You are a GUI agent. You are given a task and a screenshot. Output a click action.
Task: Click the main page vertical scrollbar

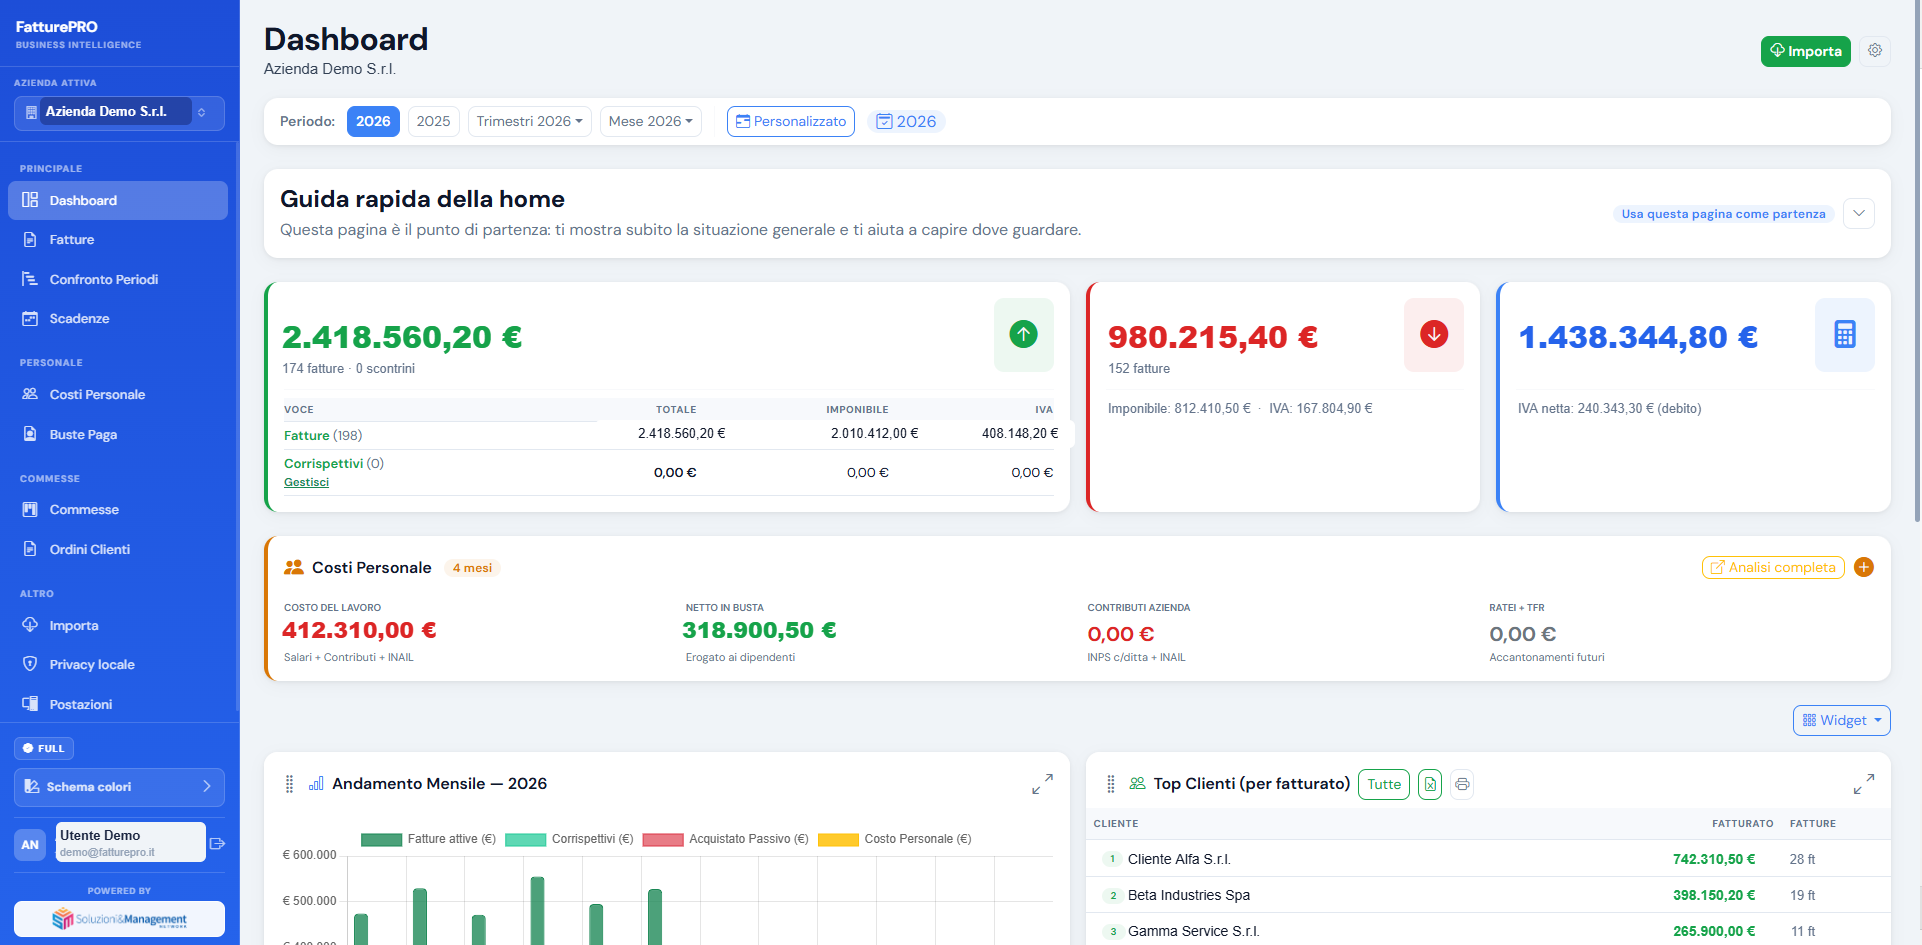point(1916,260)
